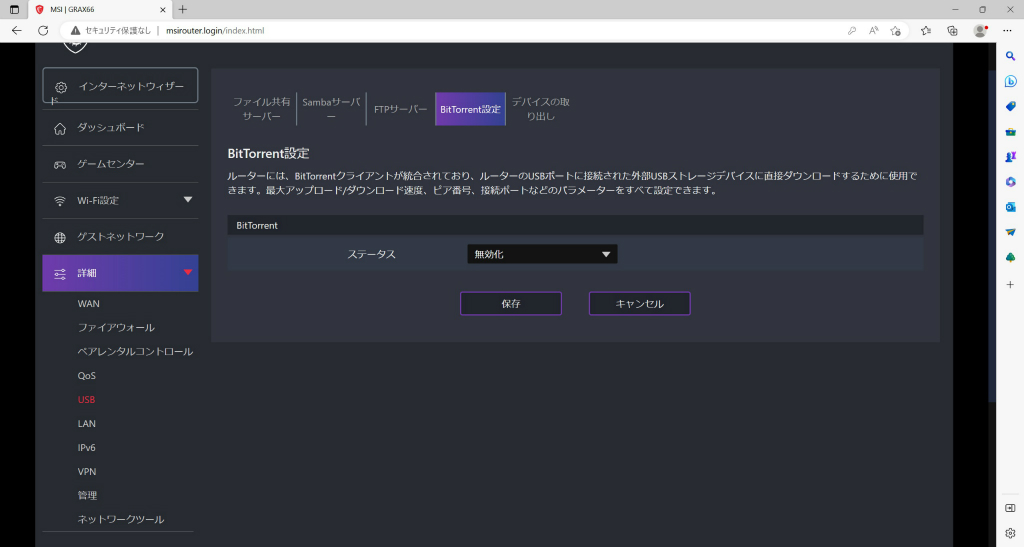Collapse the 詳細 menu red arrow
Viewport: 1024px width, 547px height.
coord(188,272)
